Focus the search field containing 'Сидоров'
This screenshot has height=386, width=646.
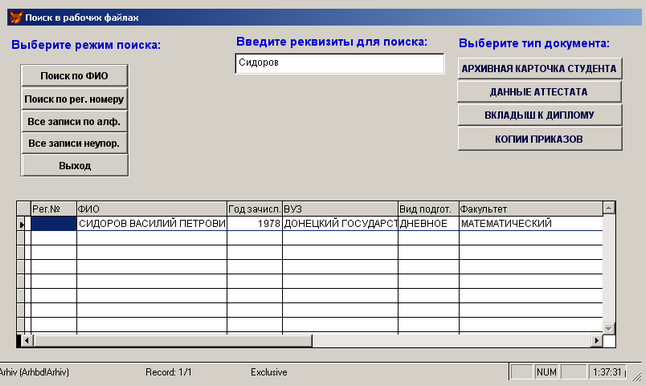click(339, 63)
